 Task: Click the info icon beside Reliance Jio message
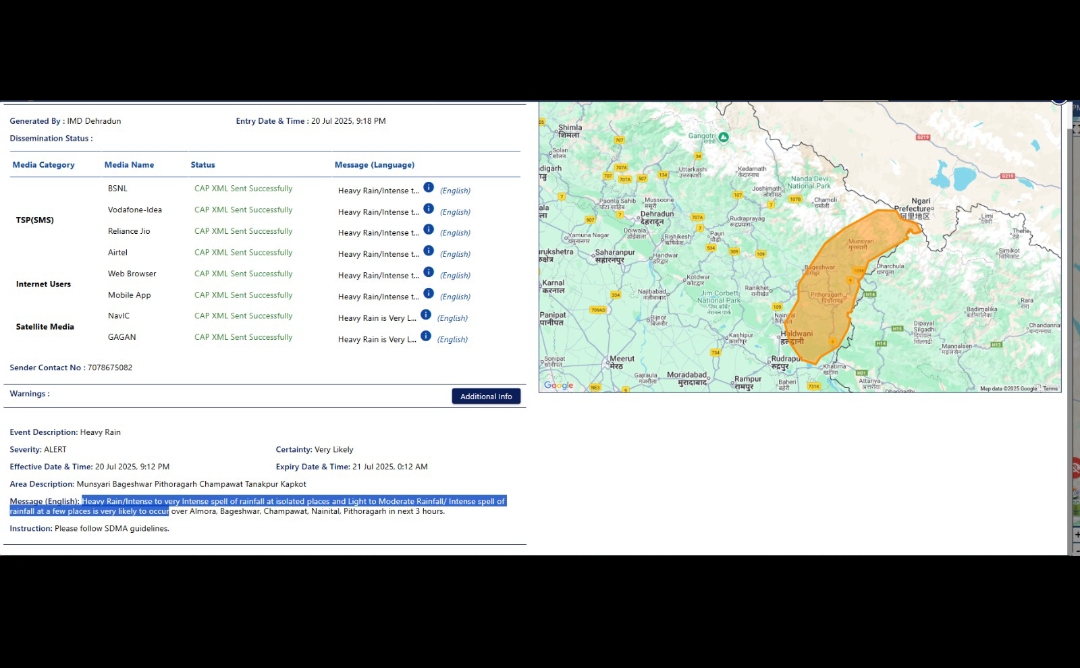pos(428,230)
